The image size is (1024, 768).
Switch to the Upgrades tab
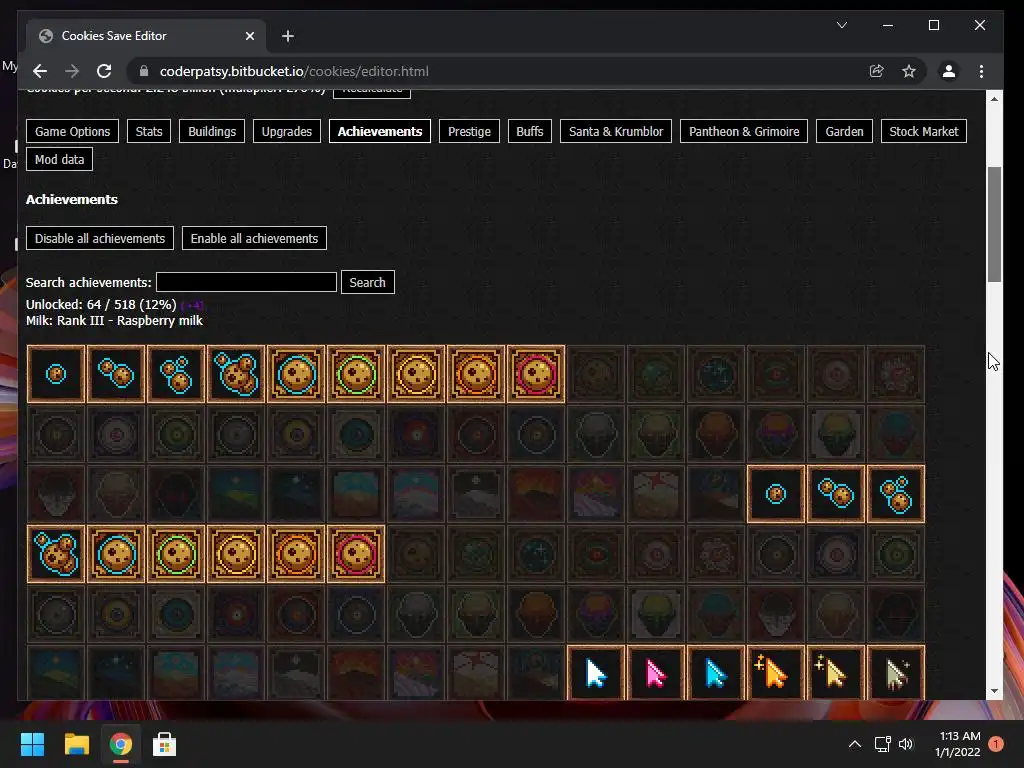tap(287, 131)
